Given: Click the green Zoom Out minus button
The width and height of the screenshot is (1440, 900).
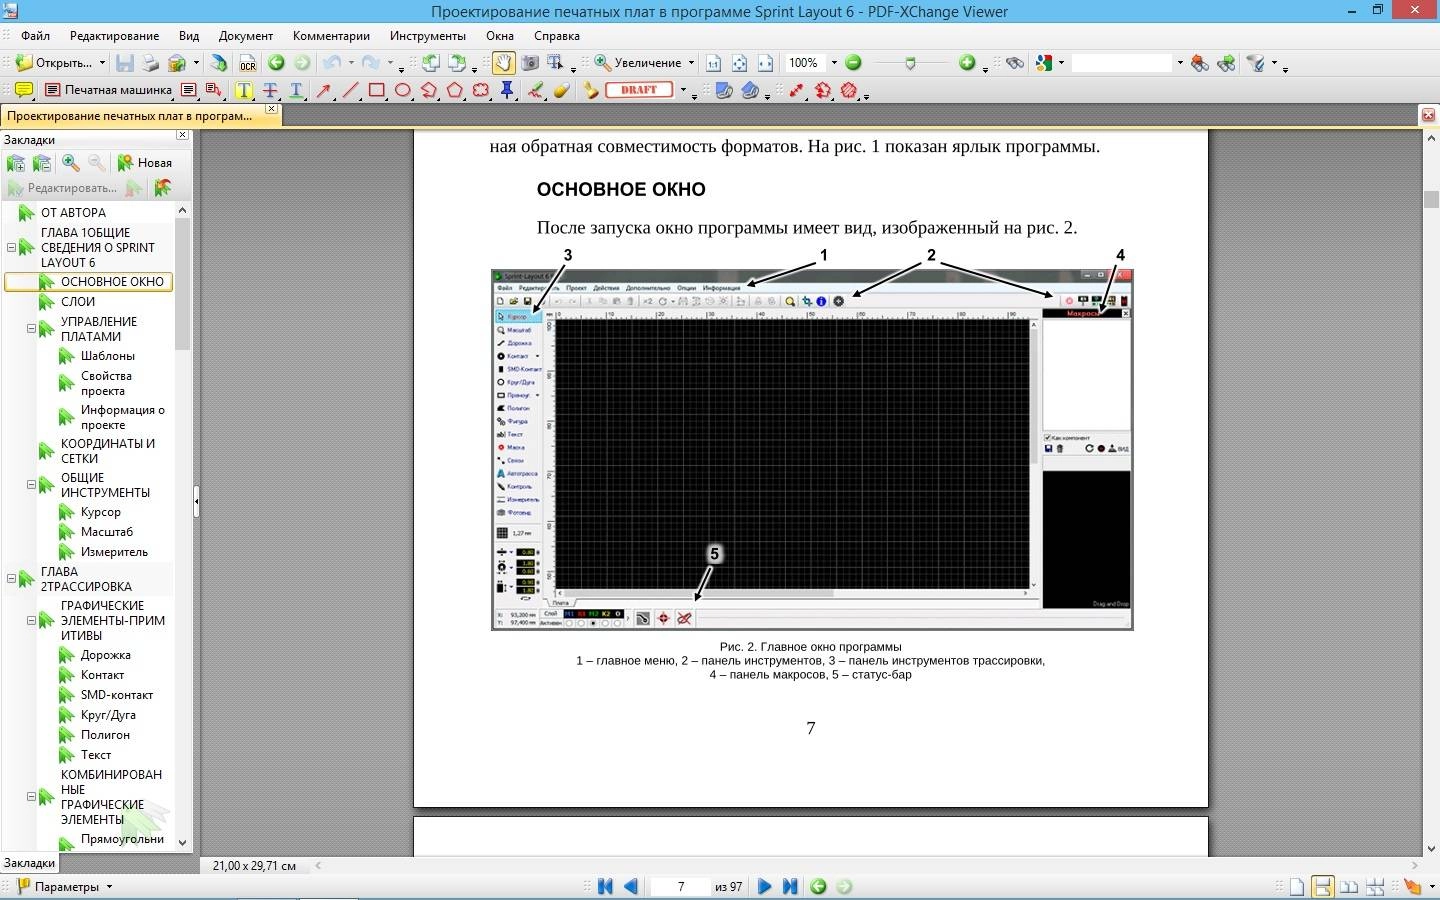Looking at the screenshot, I should [x=853, y=63].
